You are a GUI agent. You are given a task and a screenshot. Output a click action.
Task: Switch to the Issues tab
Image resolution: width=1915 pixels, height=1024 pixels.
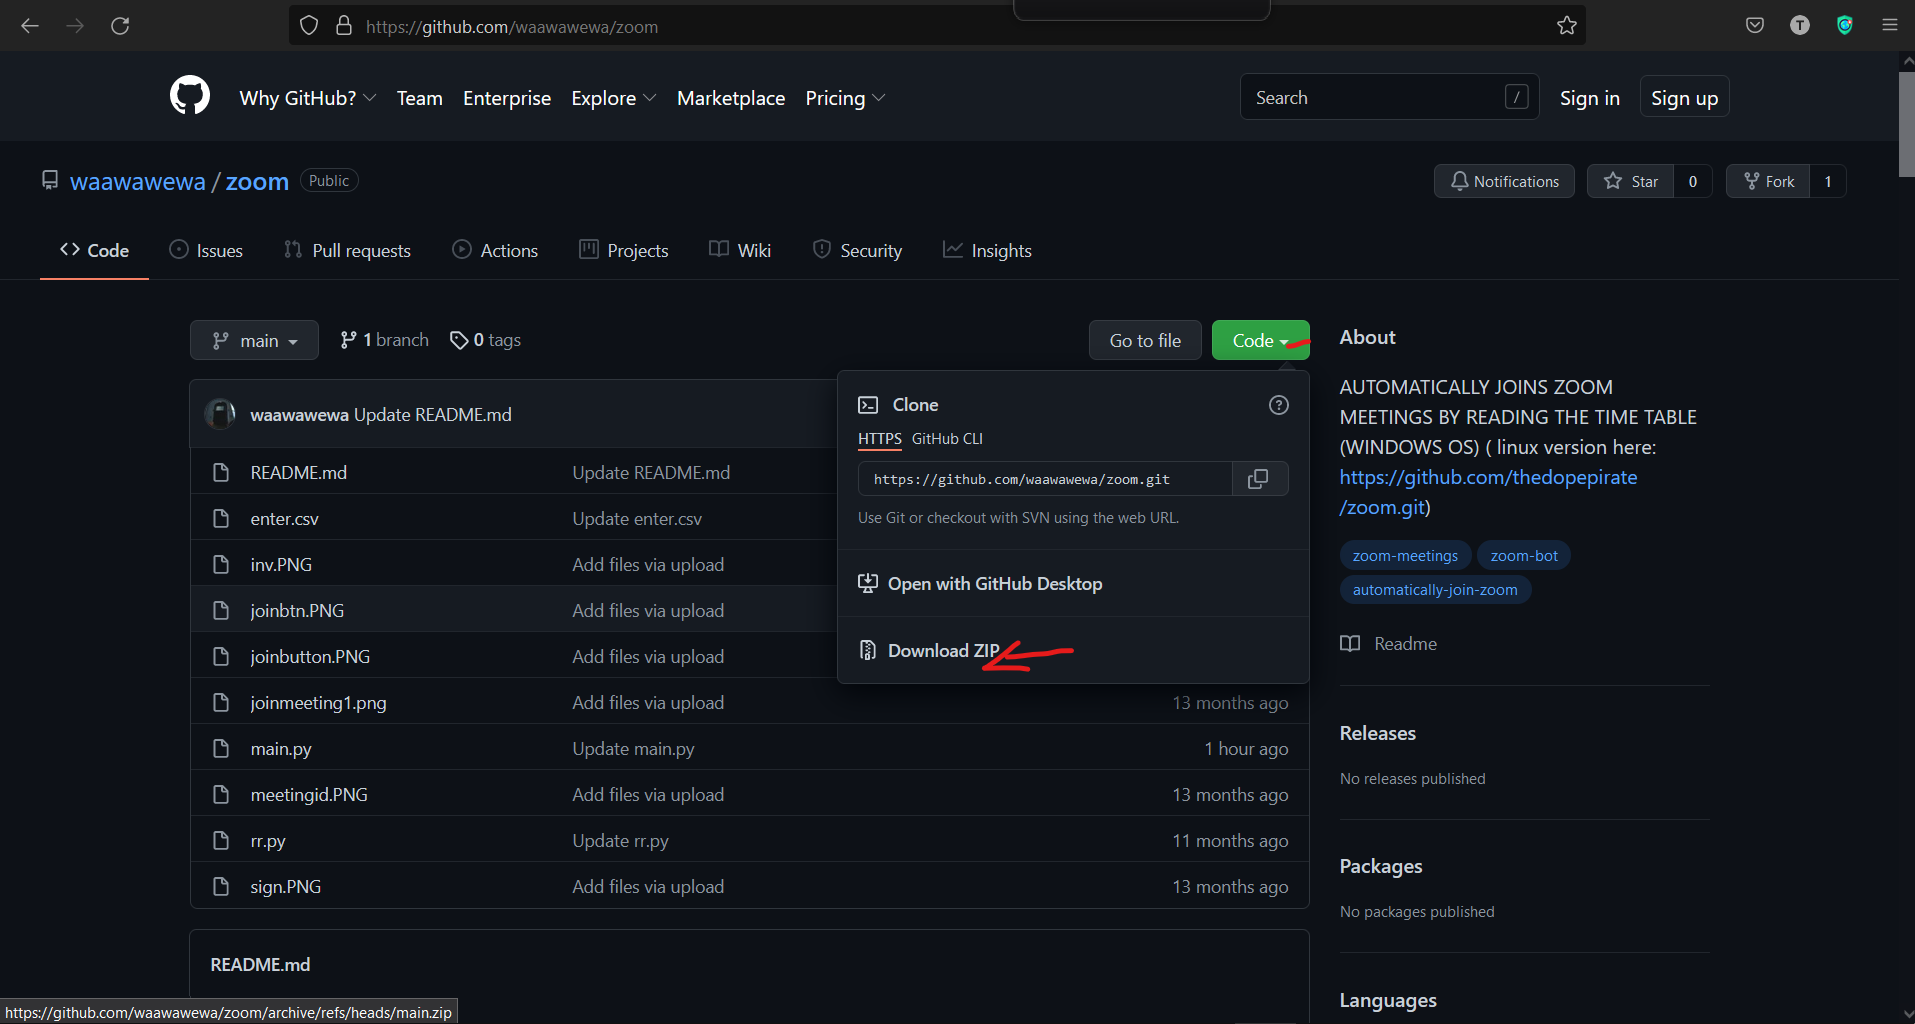206,250
